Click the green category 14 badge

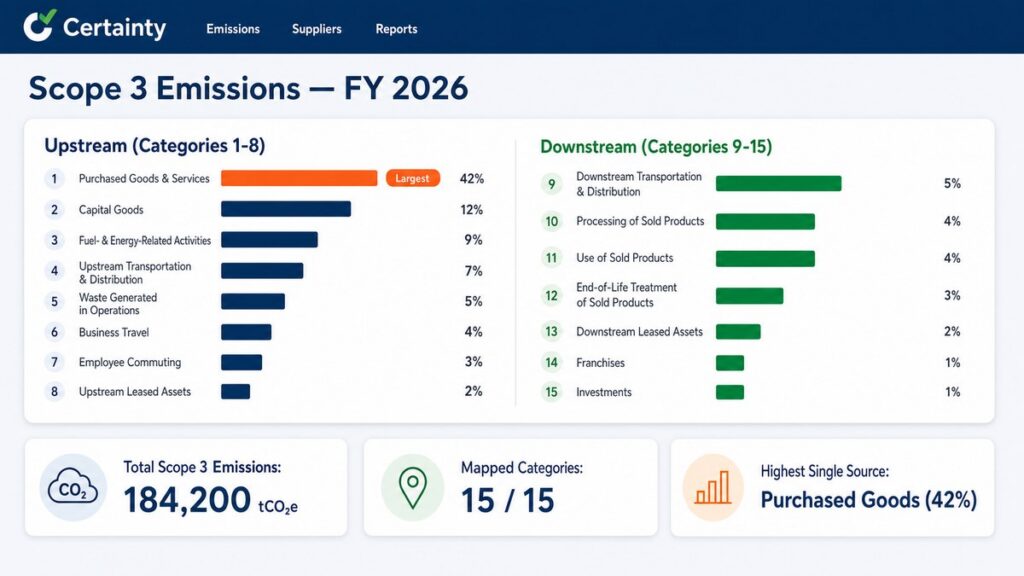[552, 362]
